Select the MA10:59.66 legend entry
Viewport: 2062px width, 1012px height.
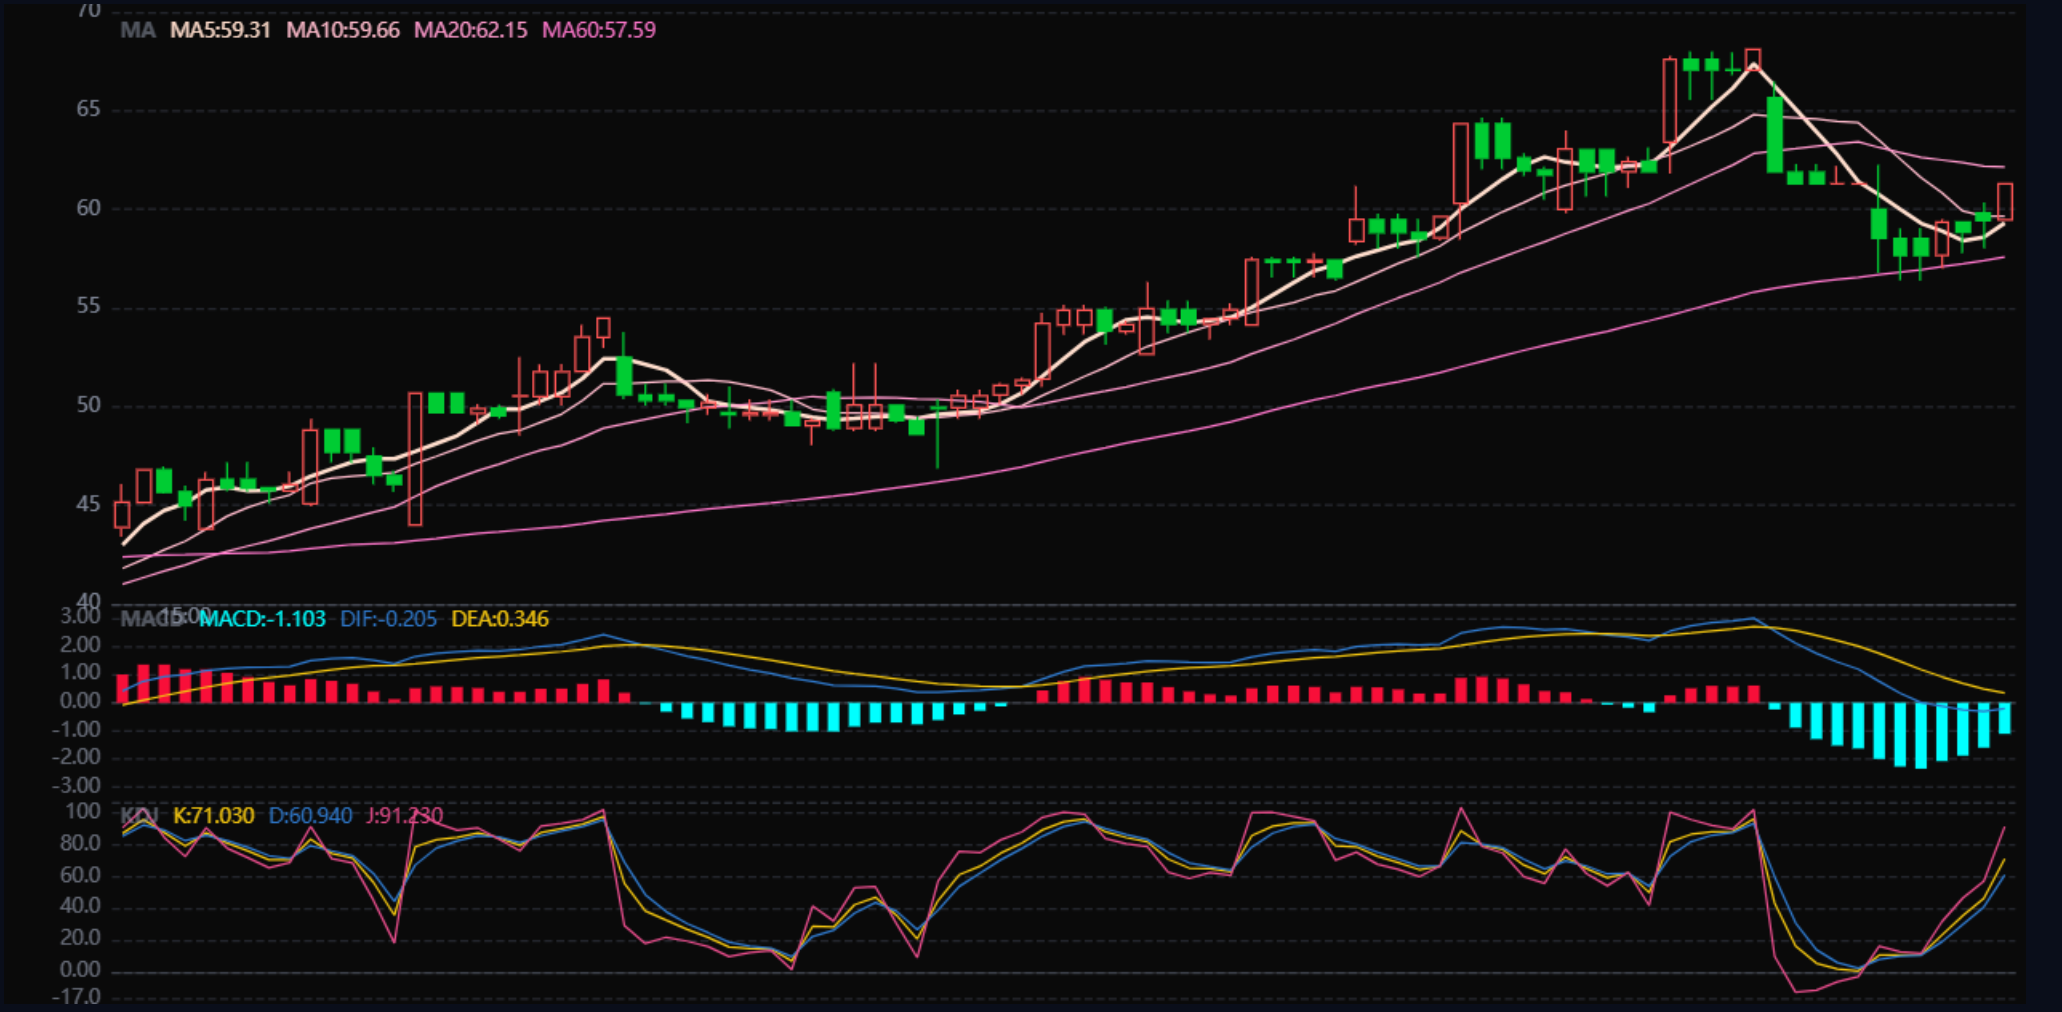click(343, 30)
